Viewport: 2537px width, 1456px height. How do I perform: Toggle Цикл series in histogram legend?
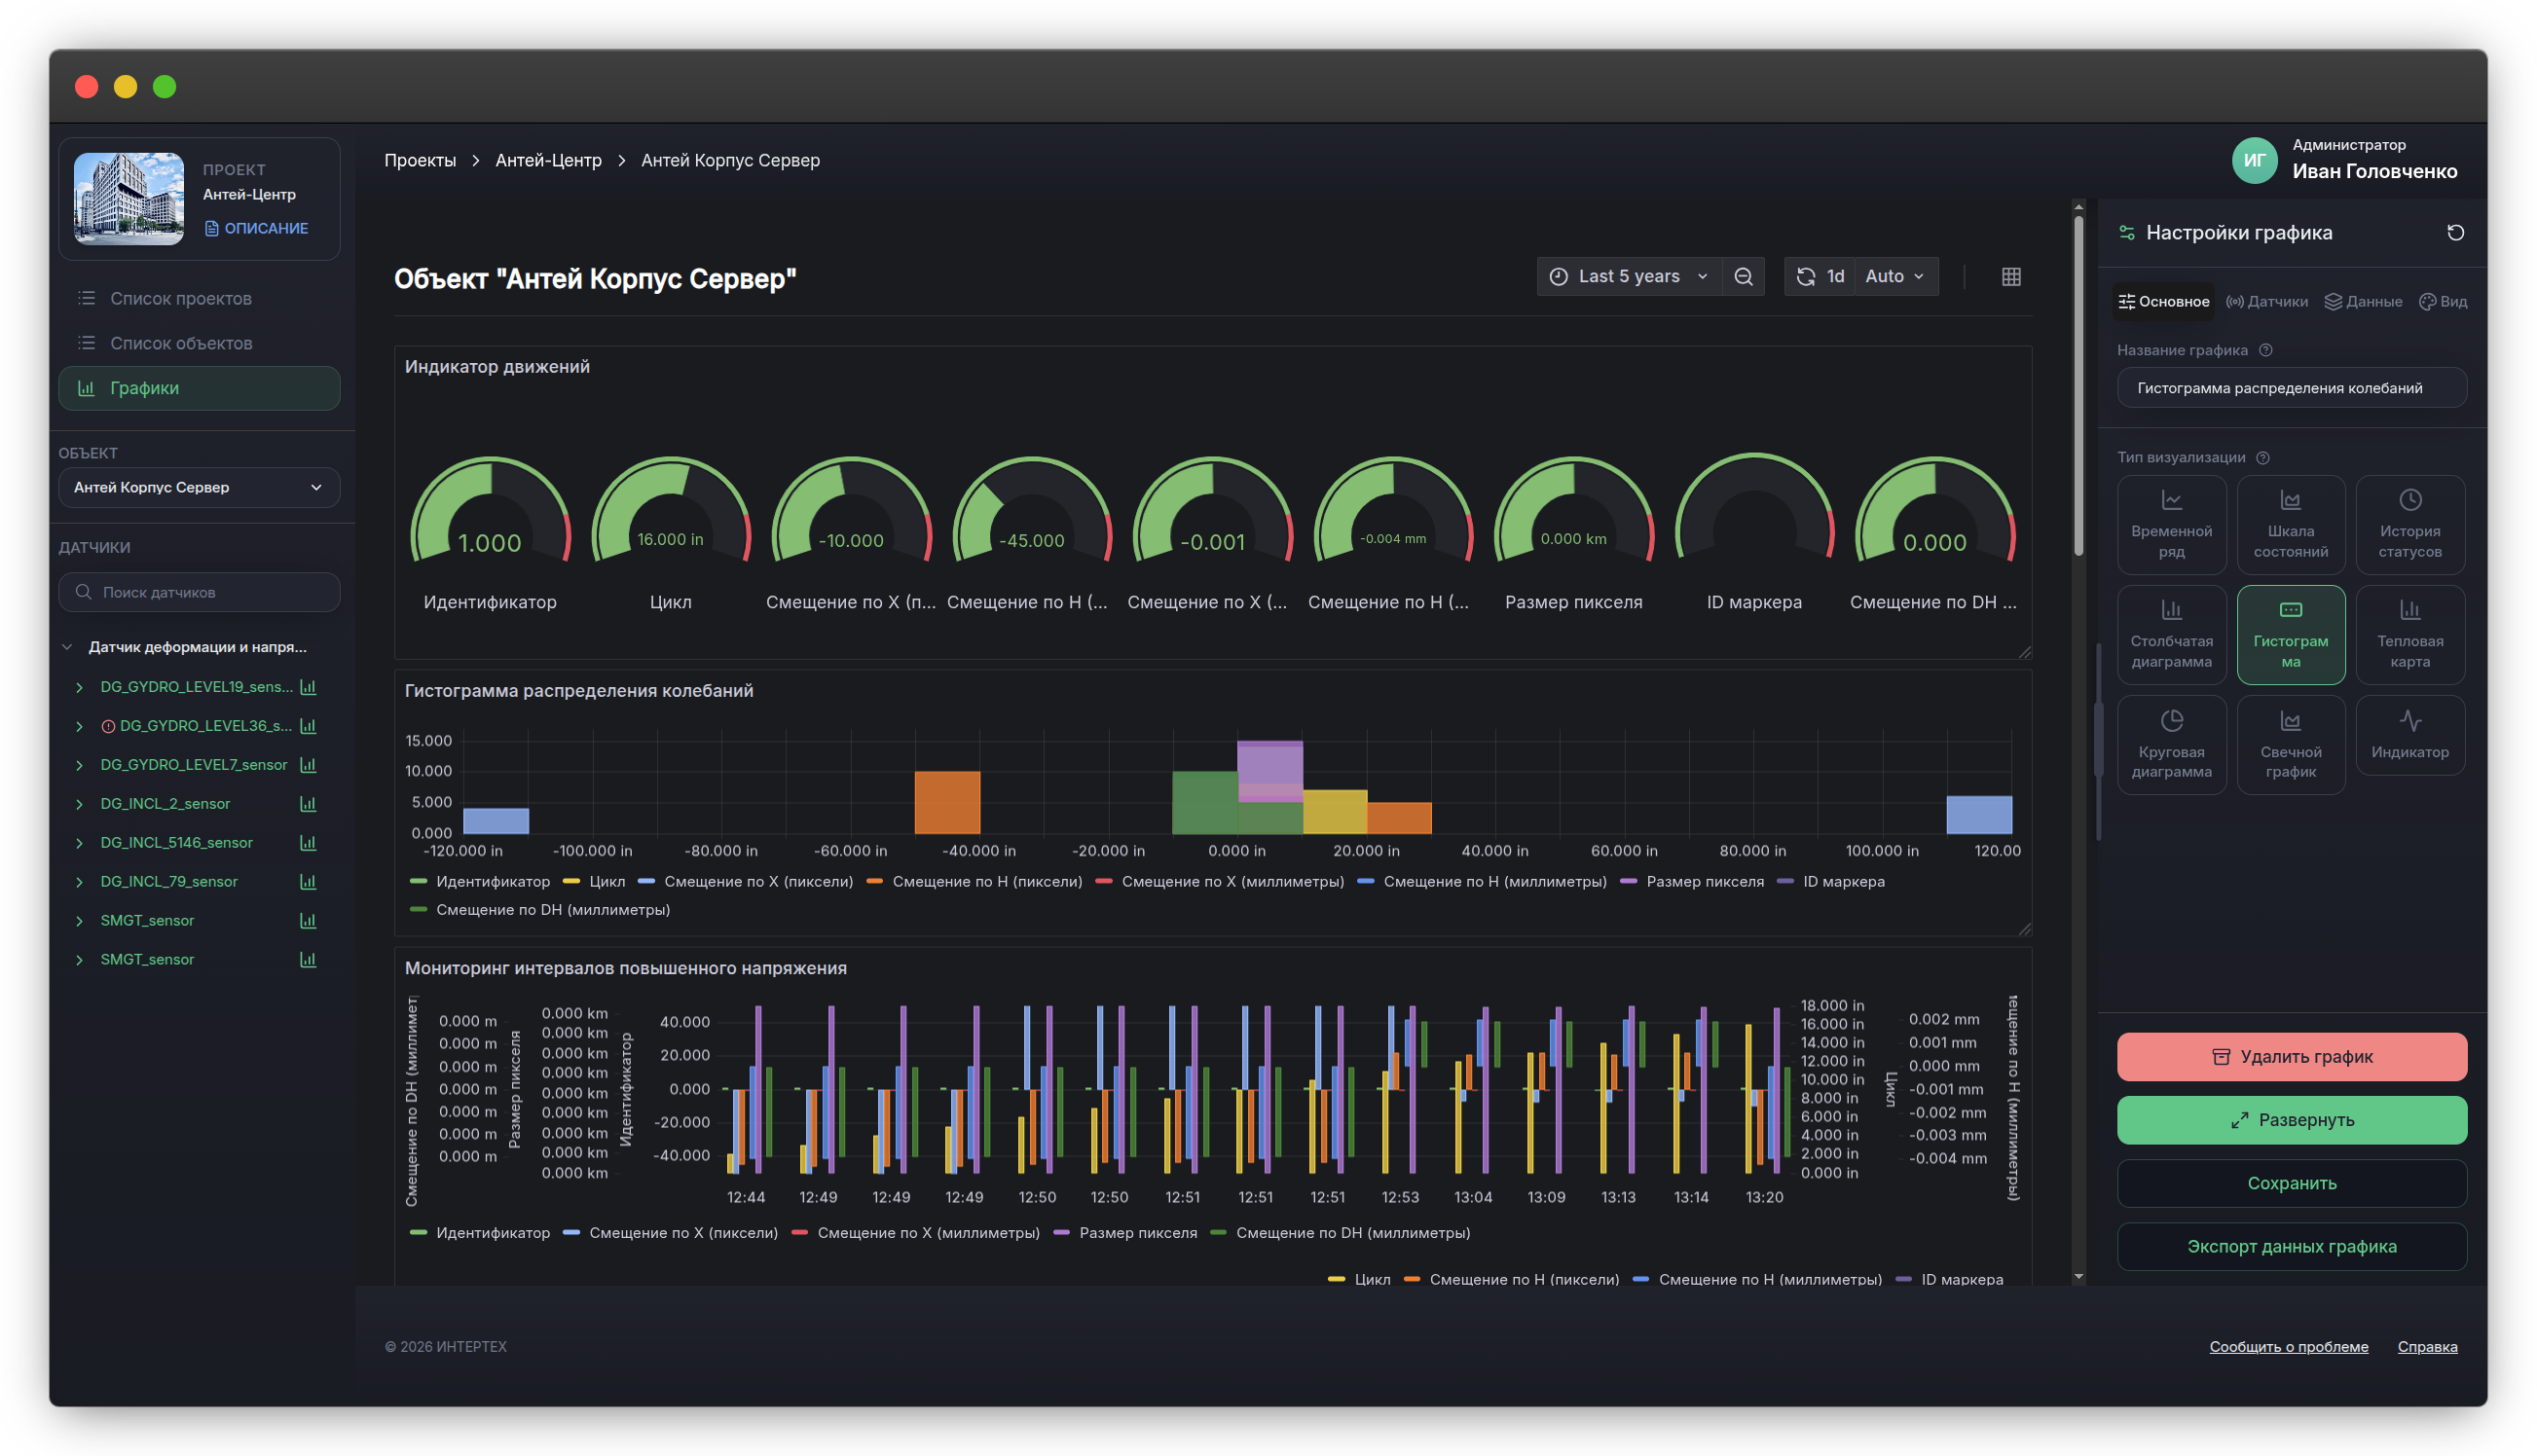point(594,882)
